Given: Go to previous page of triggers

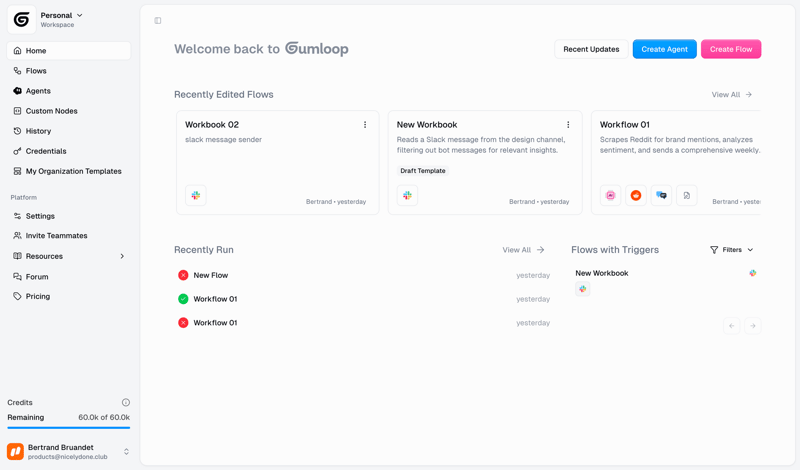Looking at the screenshot, I should point(732,326).
